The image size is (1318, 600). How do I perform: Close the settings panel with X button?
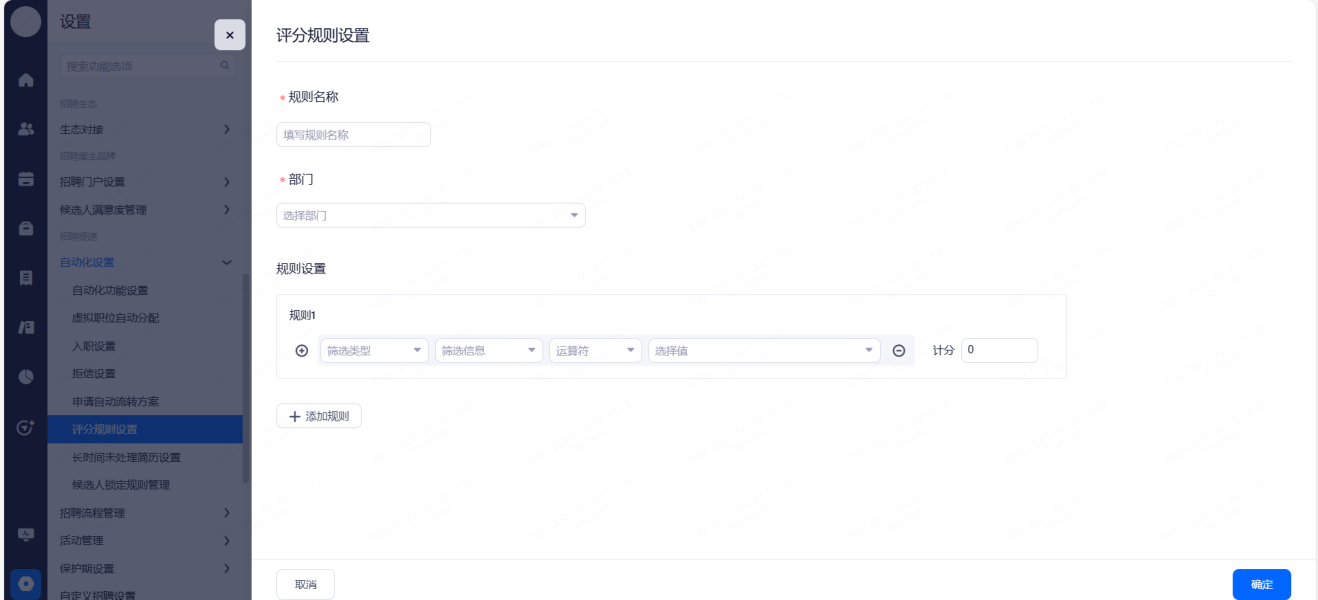click(x=230, y=35)
